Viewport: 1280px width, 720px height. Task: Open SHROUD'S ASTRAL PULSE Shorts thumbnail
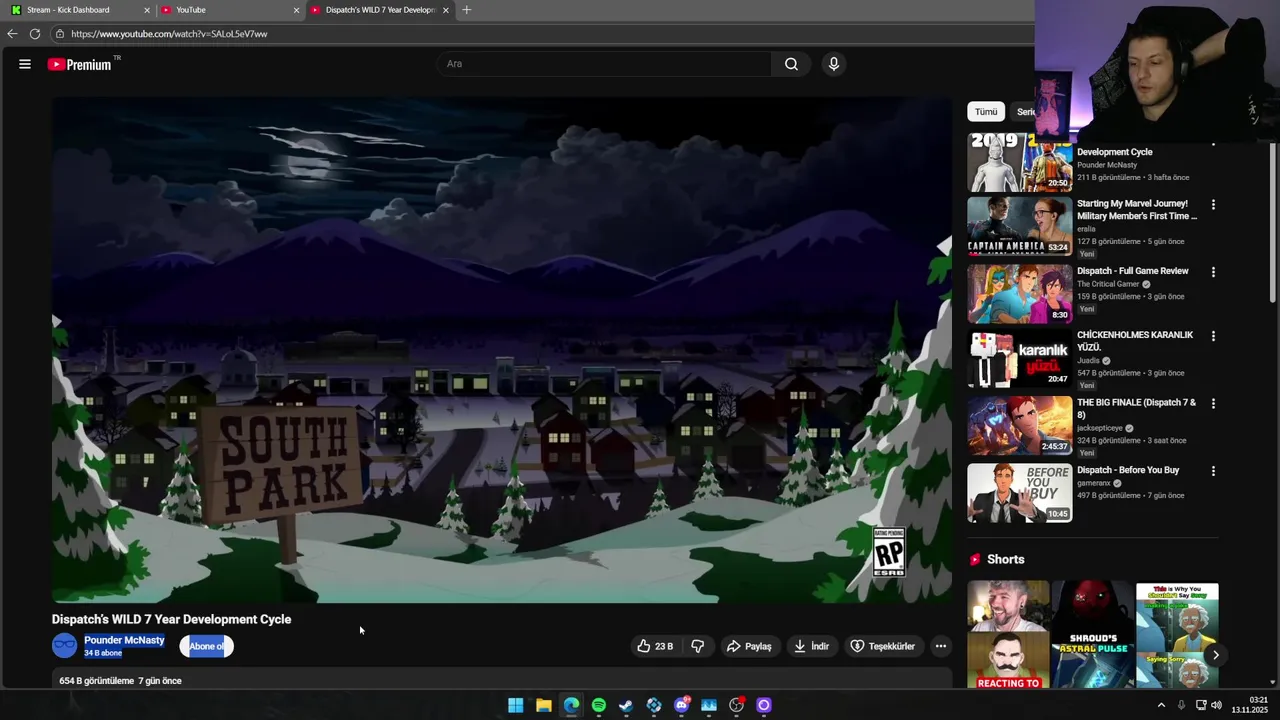coord(1093,635)
